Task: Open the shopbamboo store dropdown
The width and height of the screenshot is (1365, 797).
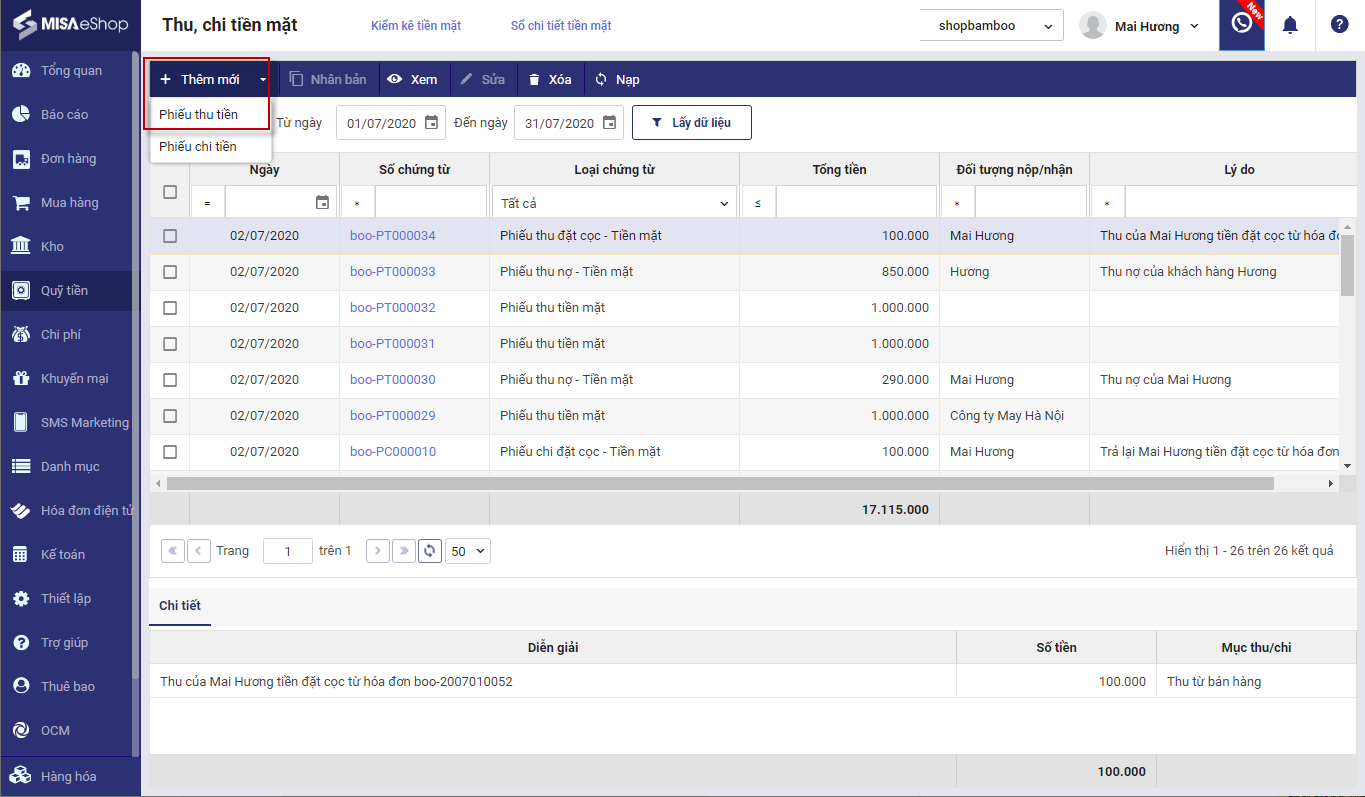Action: coord(991,26)
